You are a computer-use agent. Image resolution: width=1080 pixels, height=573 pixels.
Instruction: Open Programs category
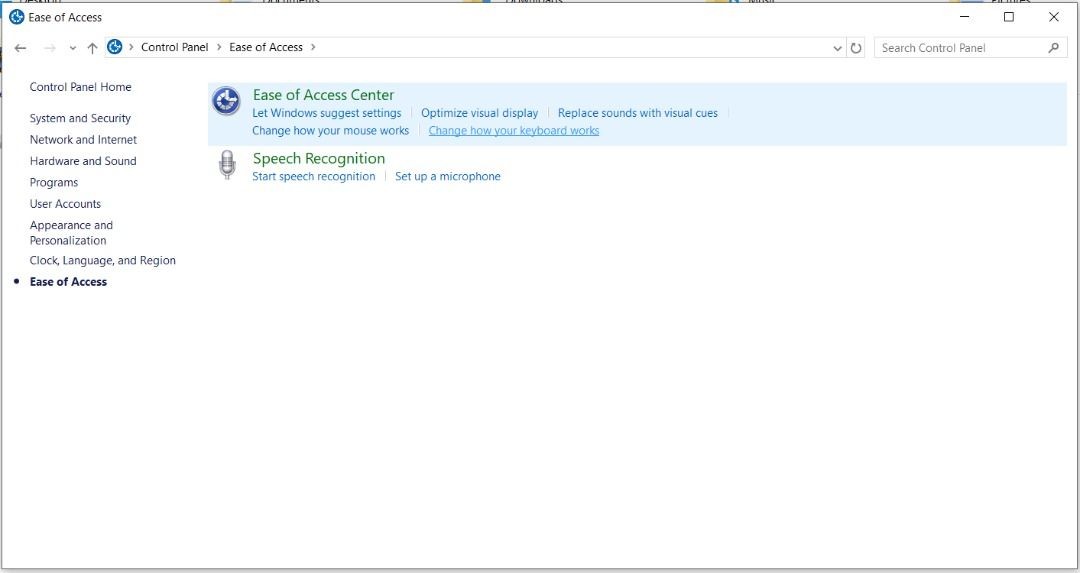tap(54, 183)
